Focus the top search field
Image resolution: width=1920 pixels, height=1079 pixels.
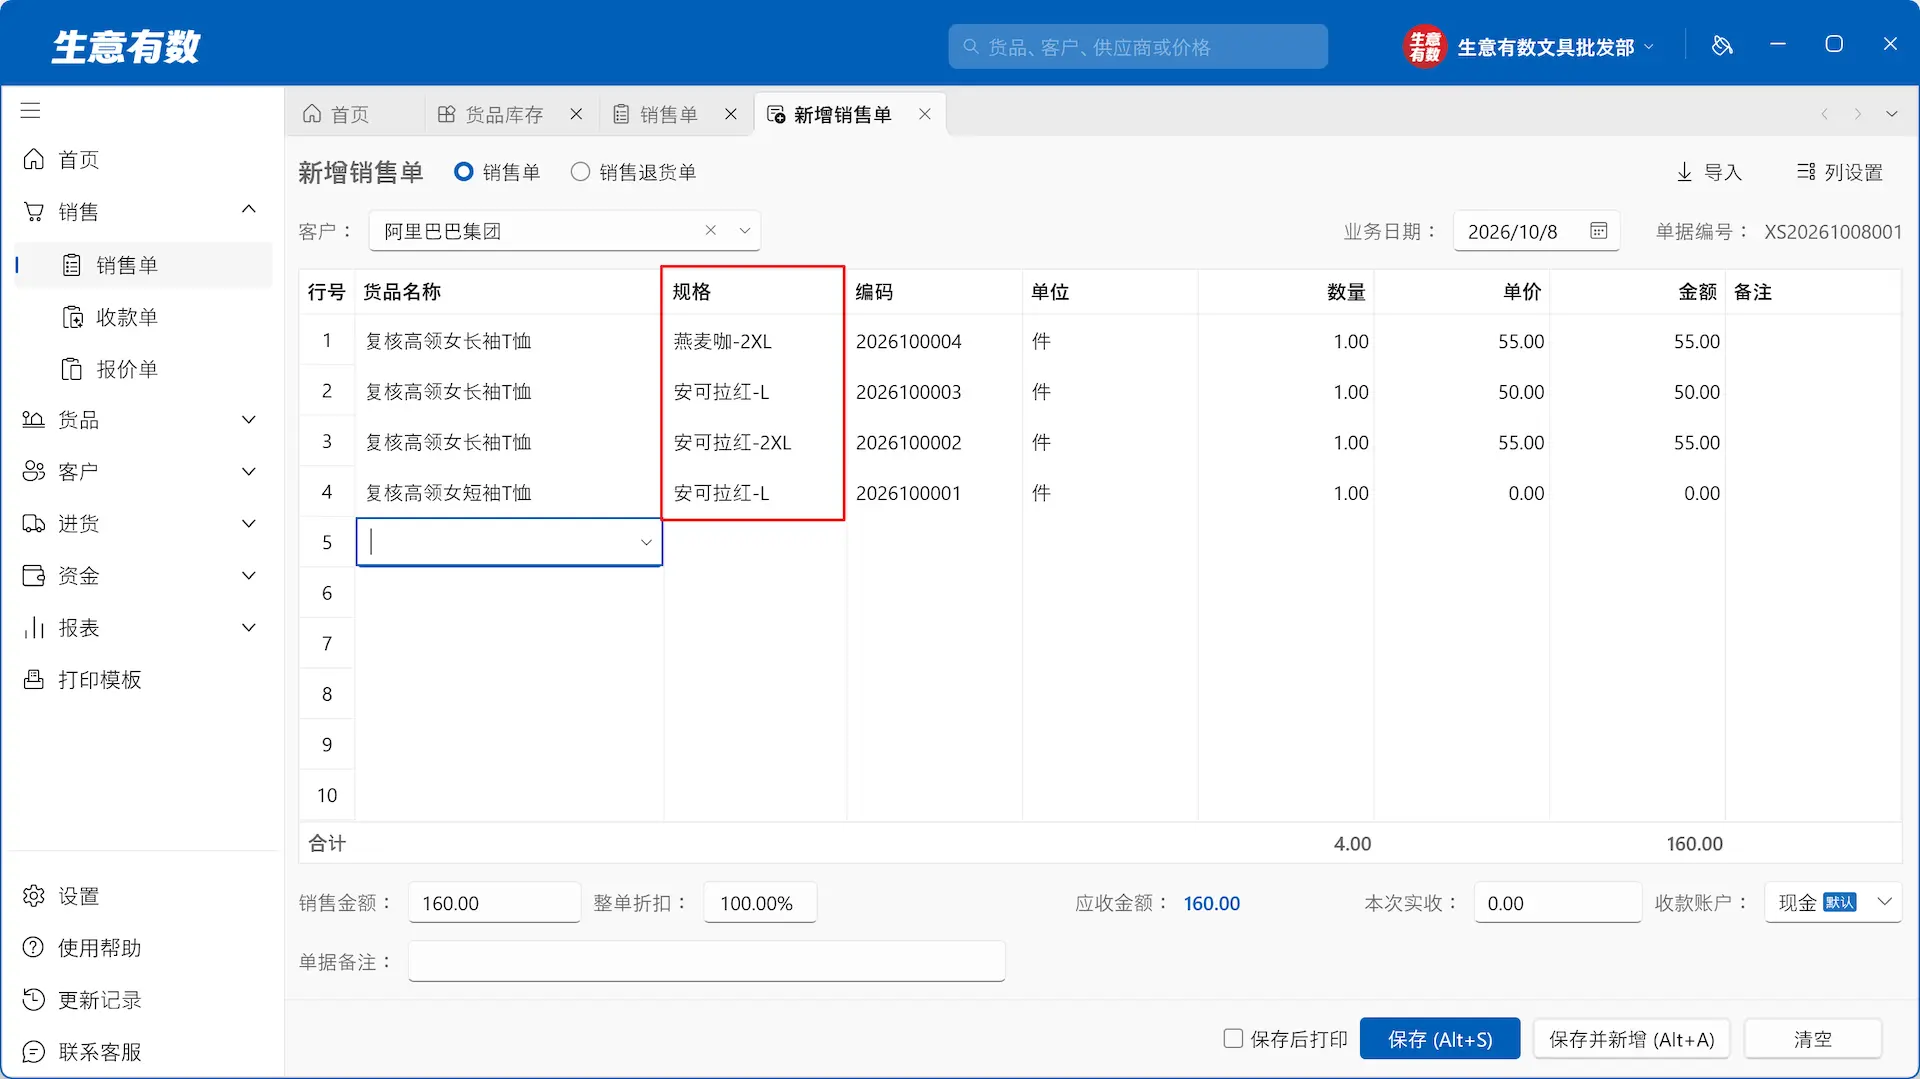(x=1137, y=46)
